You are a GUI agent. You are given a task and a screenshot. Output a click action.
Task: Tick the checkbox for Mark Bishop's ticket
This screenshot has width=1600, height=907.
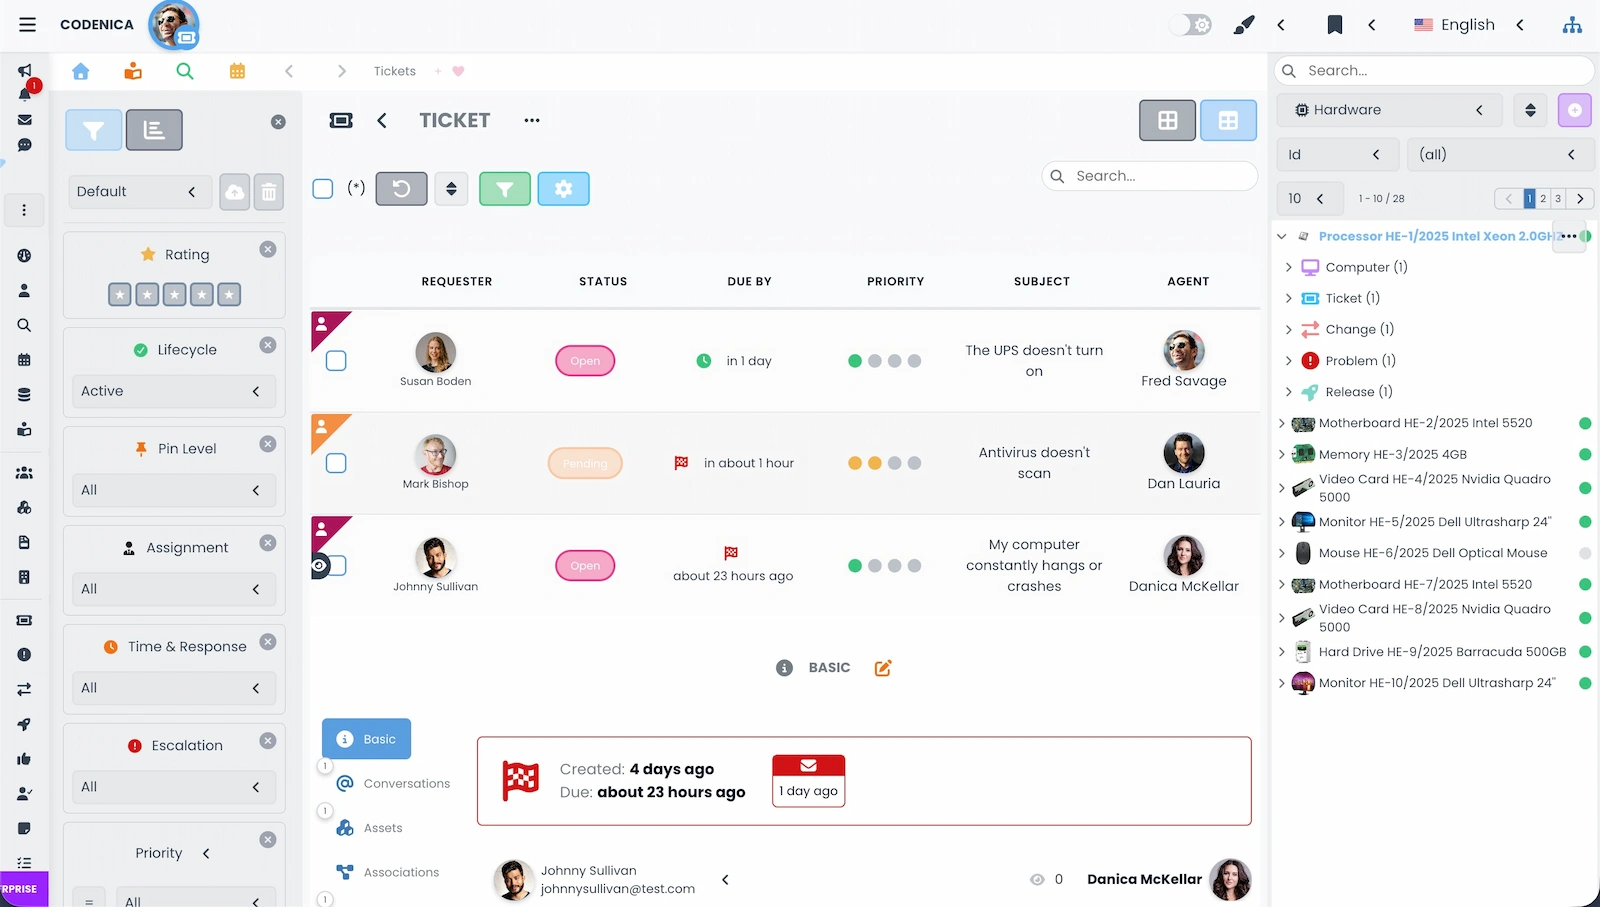click(x=336, y=463)
